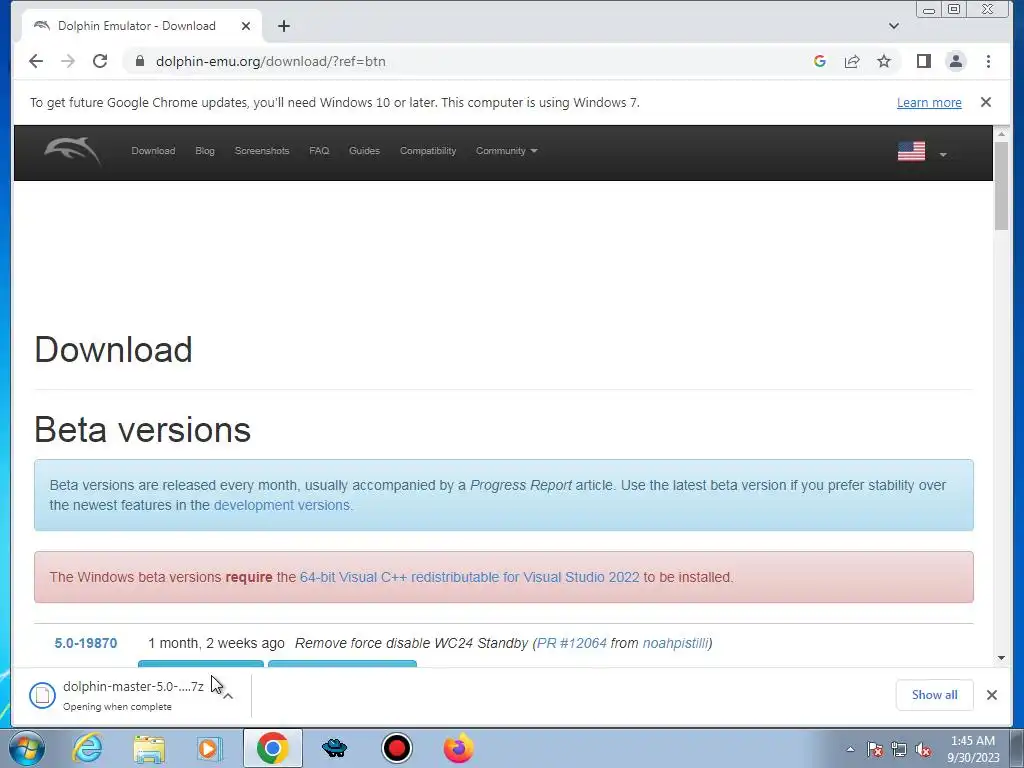Viewport: 1024px width, 768px height.
Task: Dismiss the Chrome update notice
Action: click(x=986, y=102)
